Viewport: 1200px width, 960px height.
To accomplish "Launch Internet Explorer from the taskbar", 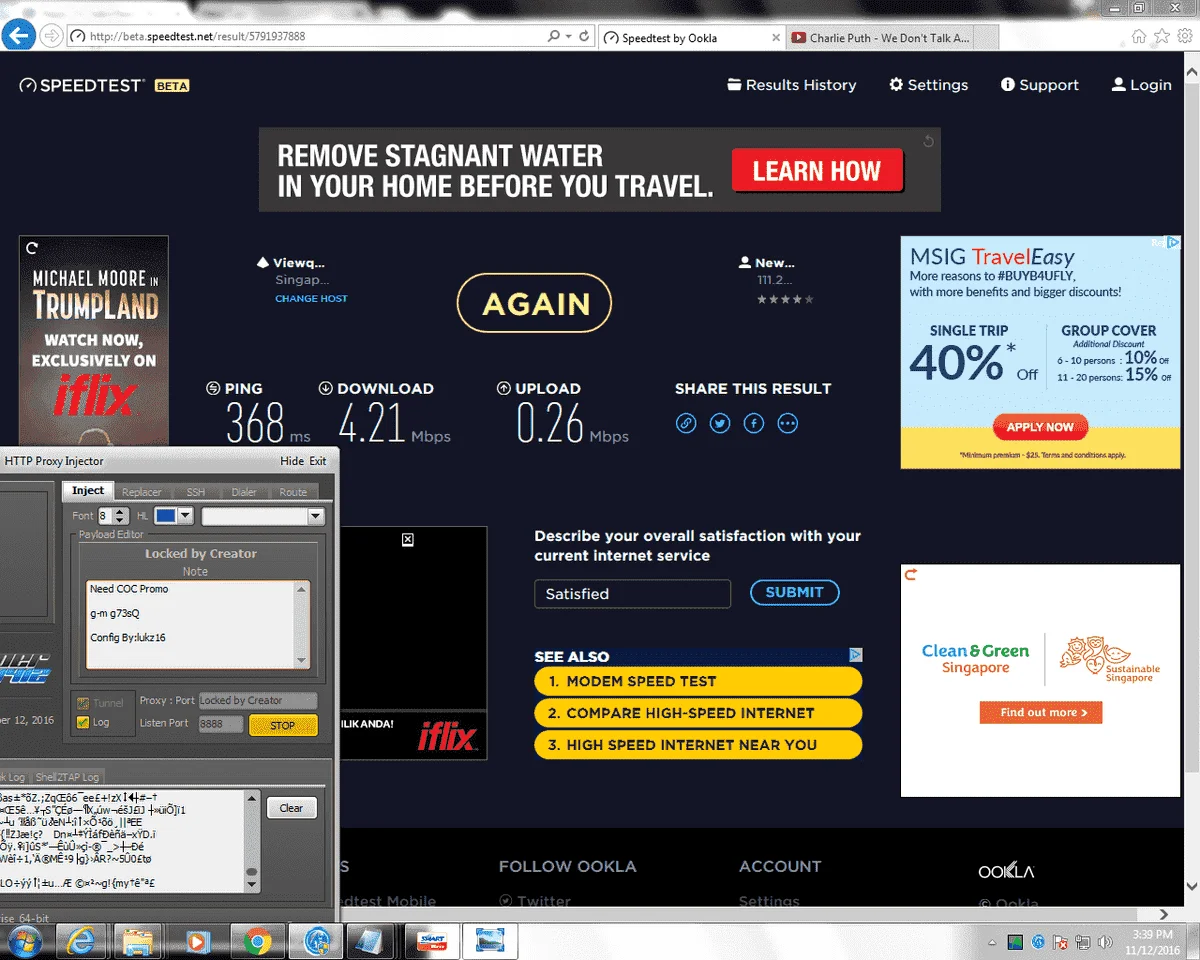I will click(x=81, y=941).
